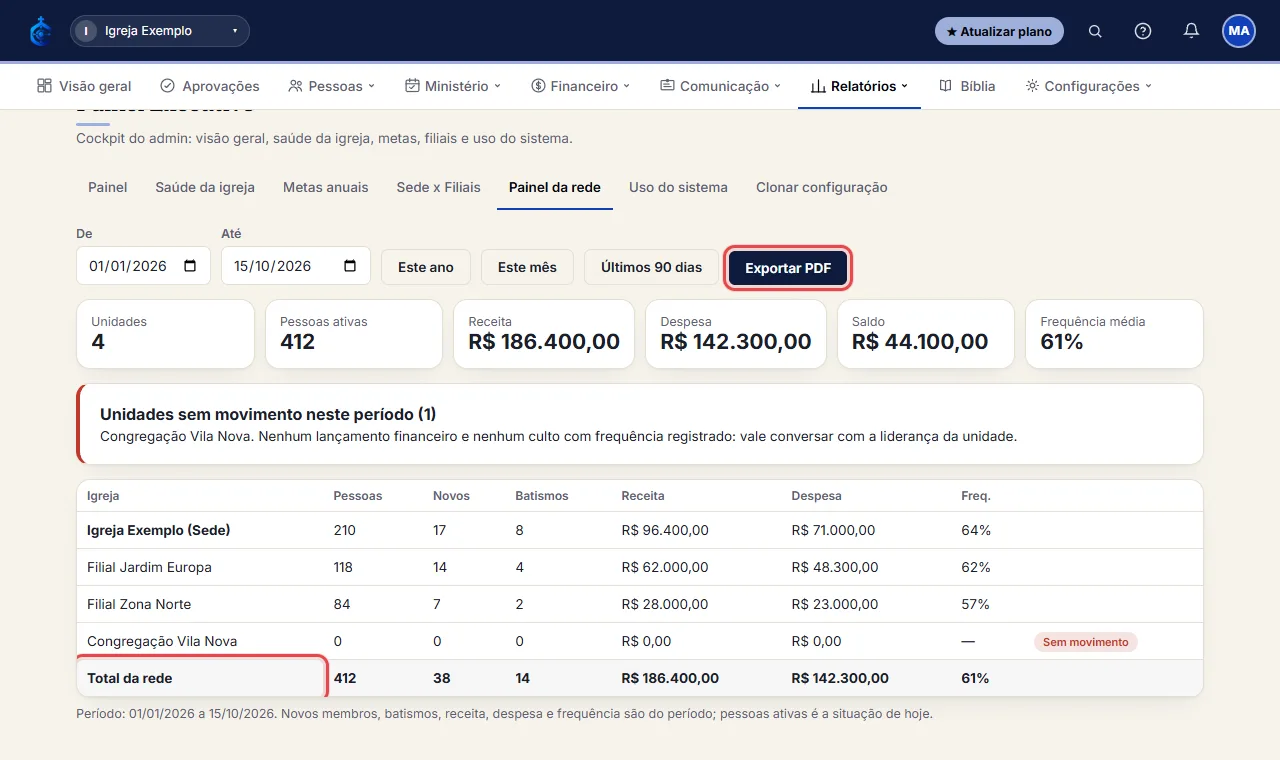
Task: Open the search magnifier icon
Action: 1095,31
